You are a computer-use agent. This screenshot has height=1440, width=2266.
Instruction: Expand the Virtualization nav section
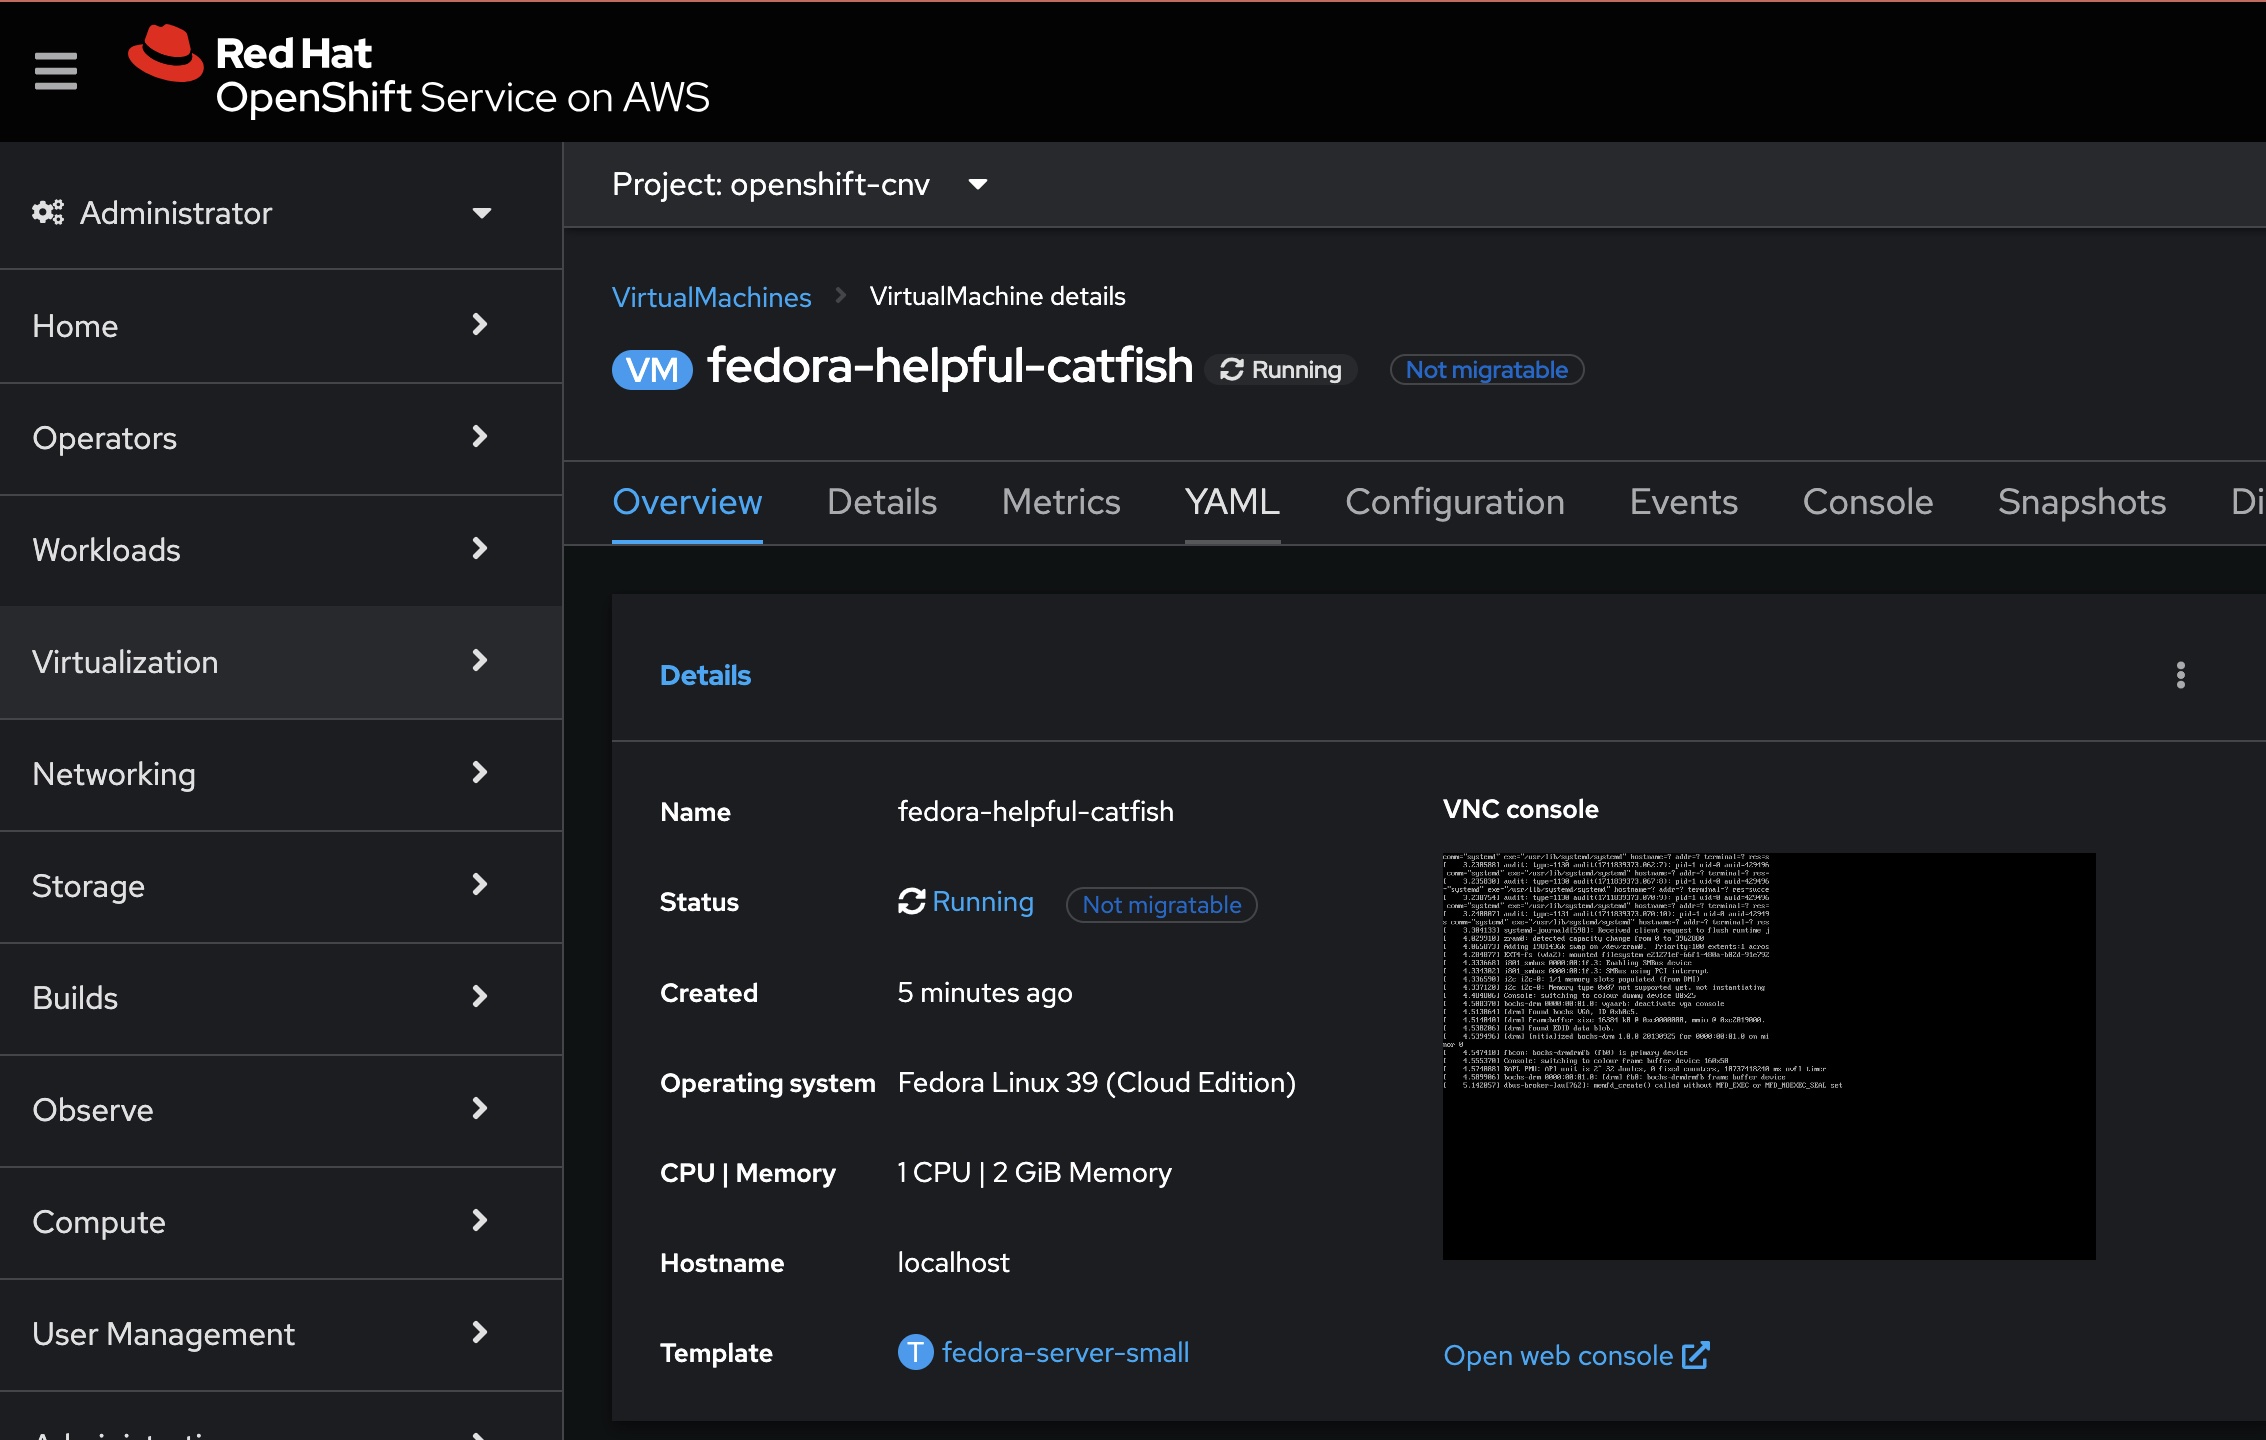[x=480, y=661]
